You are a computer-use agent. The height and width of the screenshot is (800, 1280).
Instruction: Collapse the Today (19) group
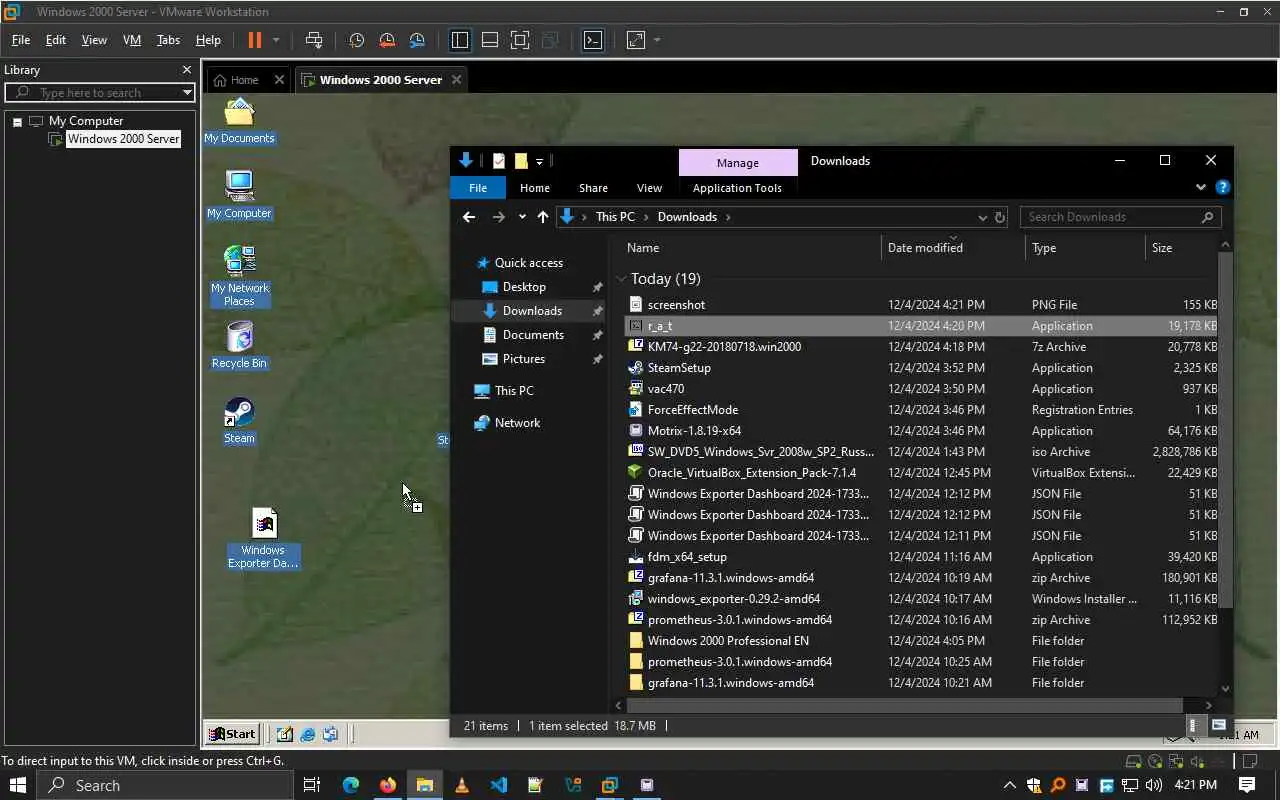(622, 279)
